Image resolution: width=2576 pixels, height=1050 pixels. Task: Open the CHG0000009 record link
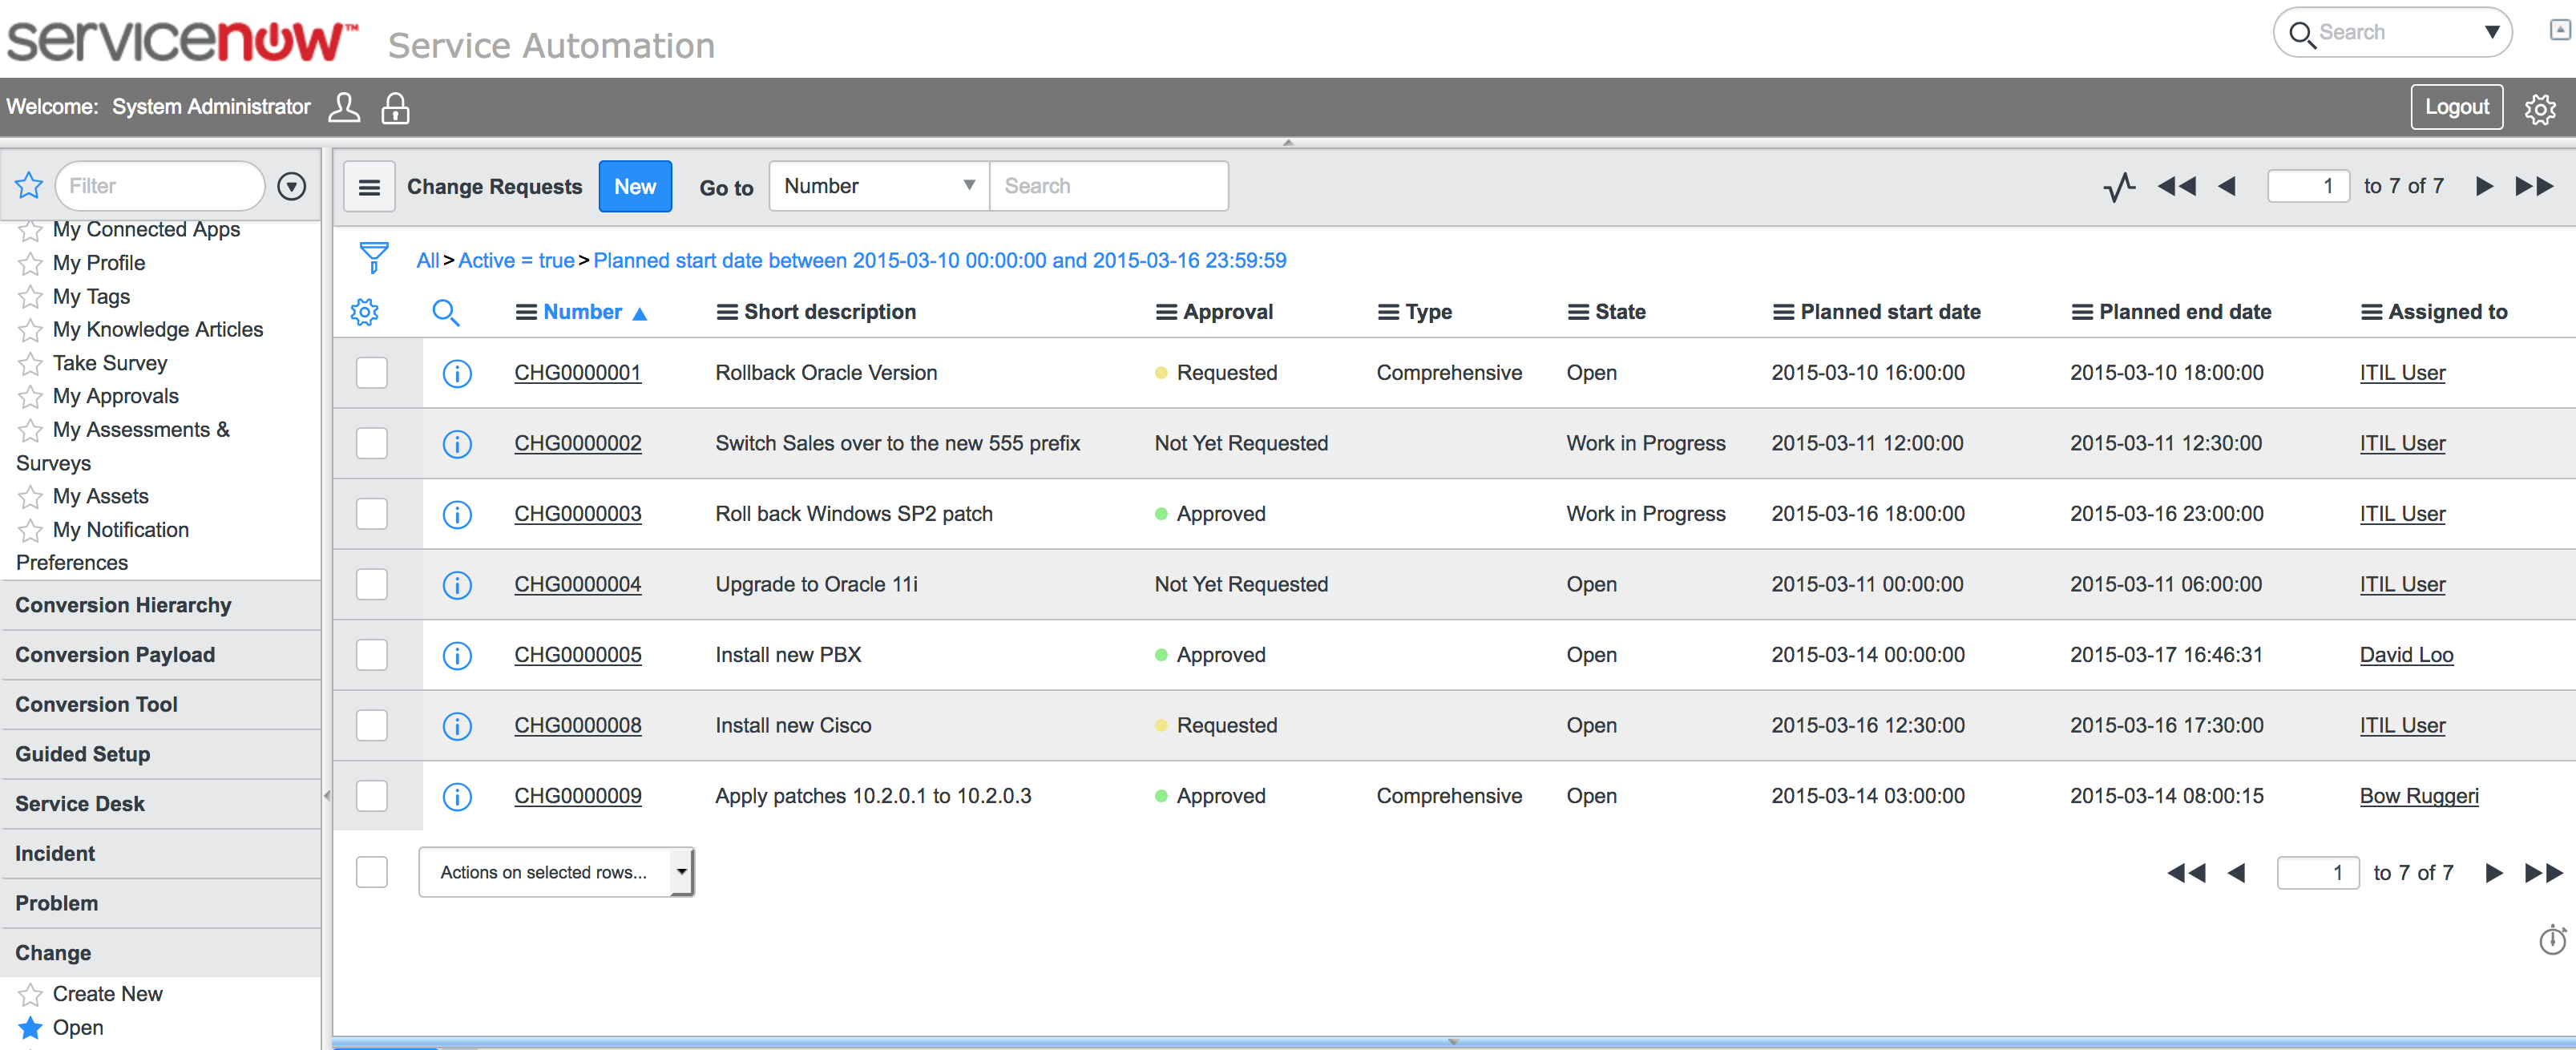pyautogui.click(x=577, y=796)
